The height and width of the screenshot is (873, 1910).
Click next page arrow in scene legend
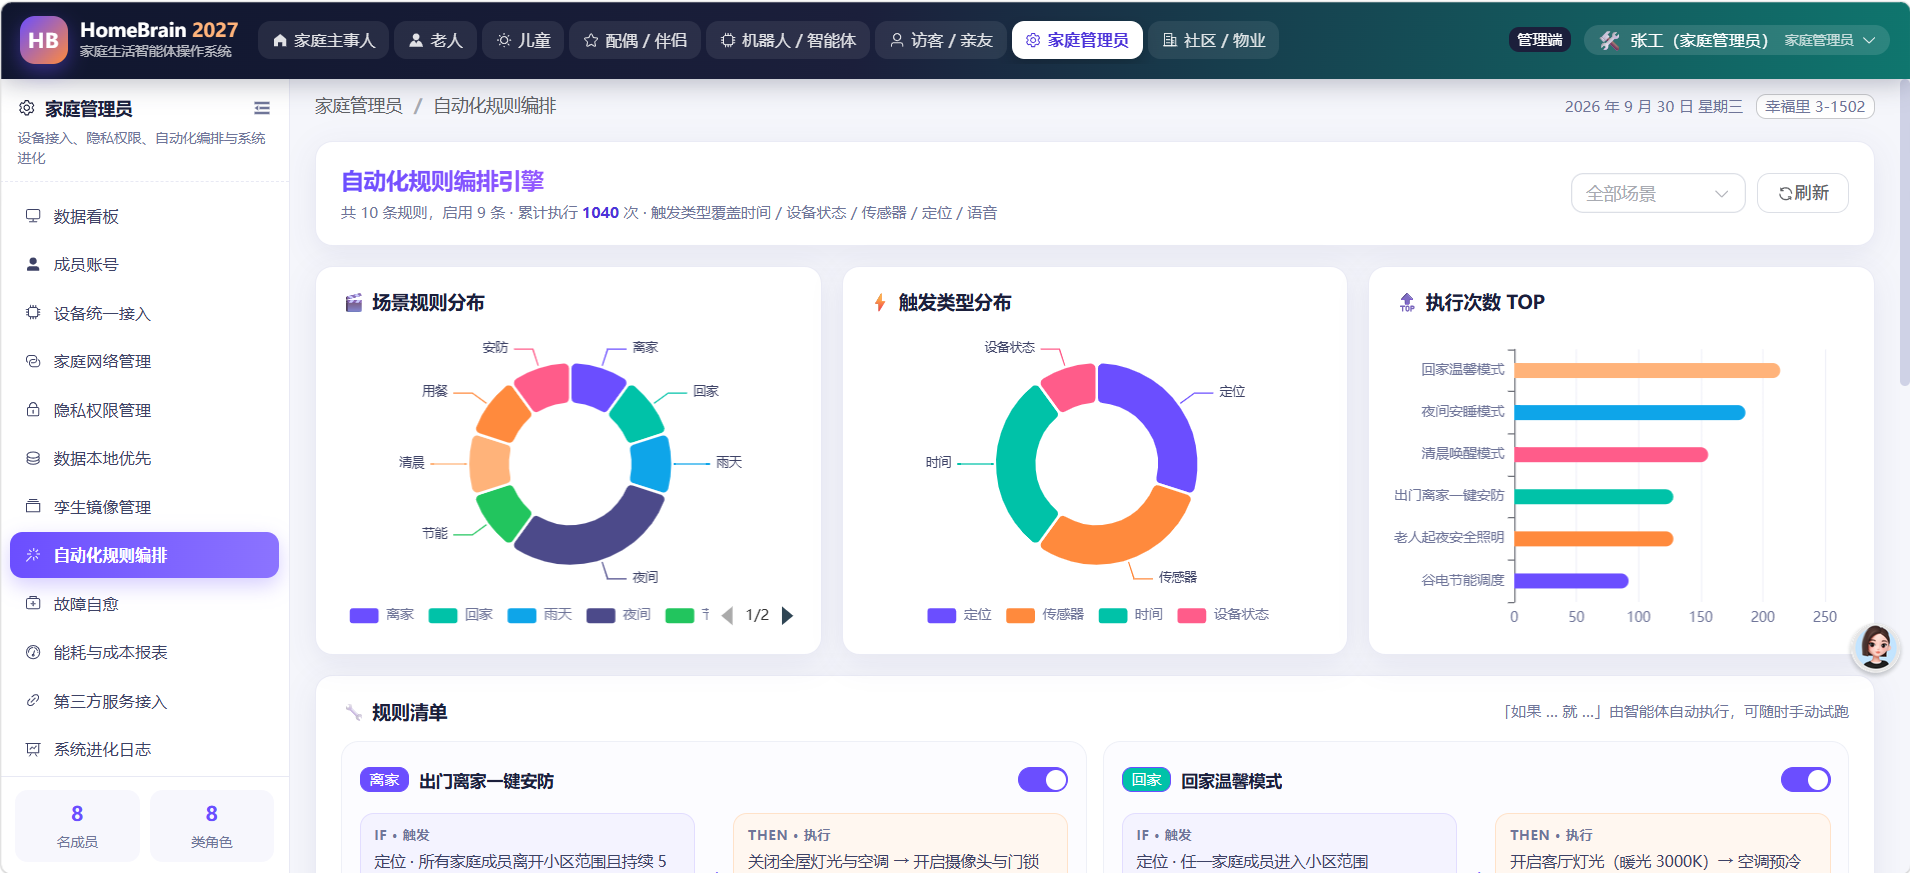[787, 615]
